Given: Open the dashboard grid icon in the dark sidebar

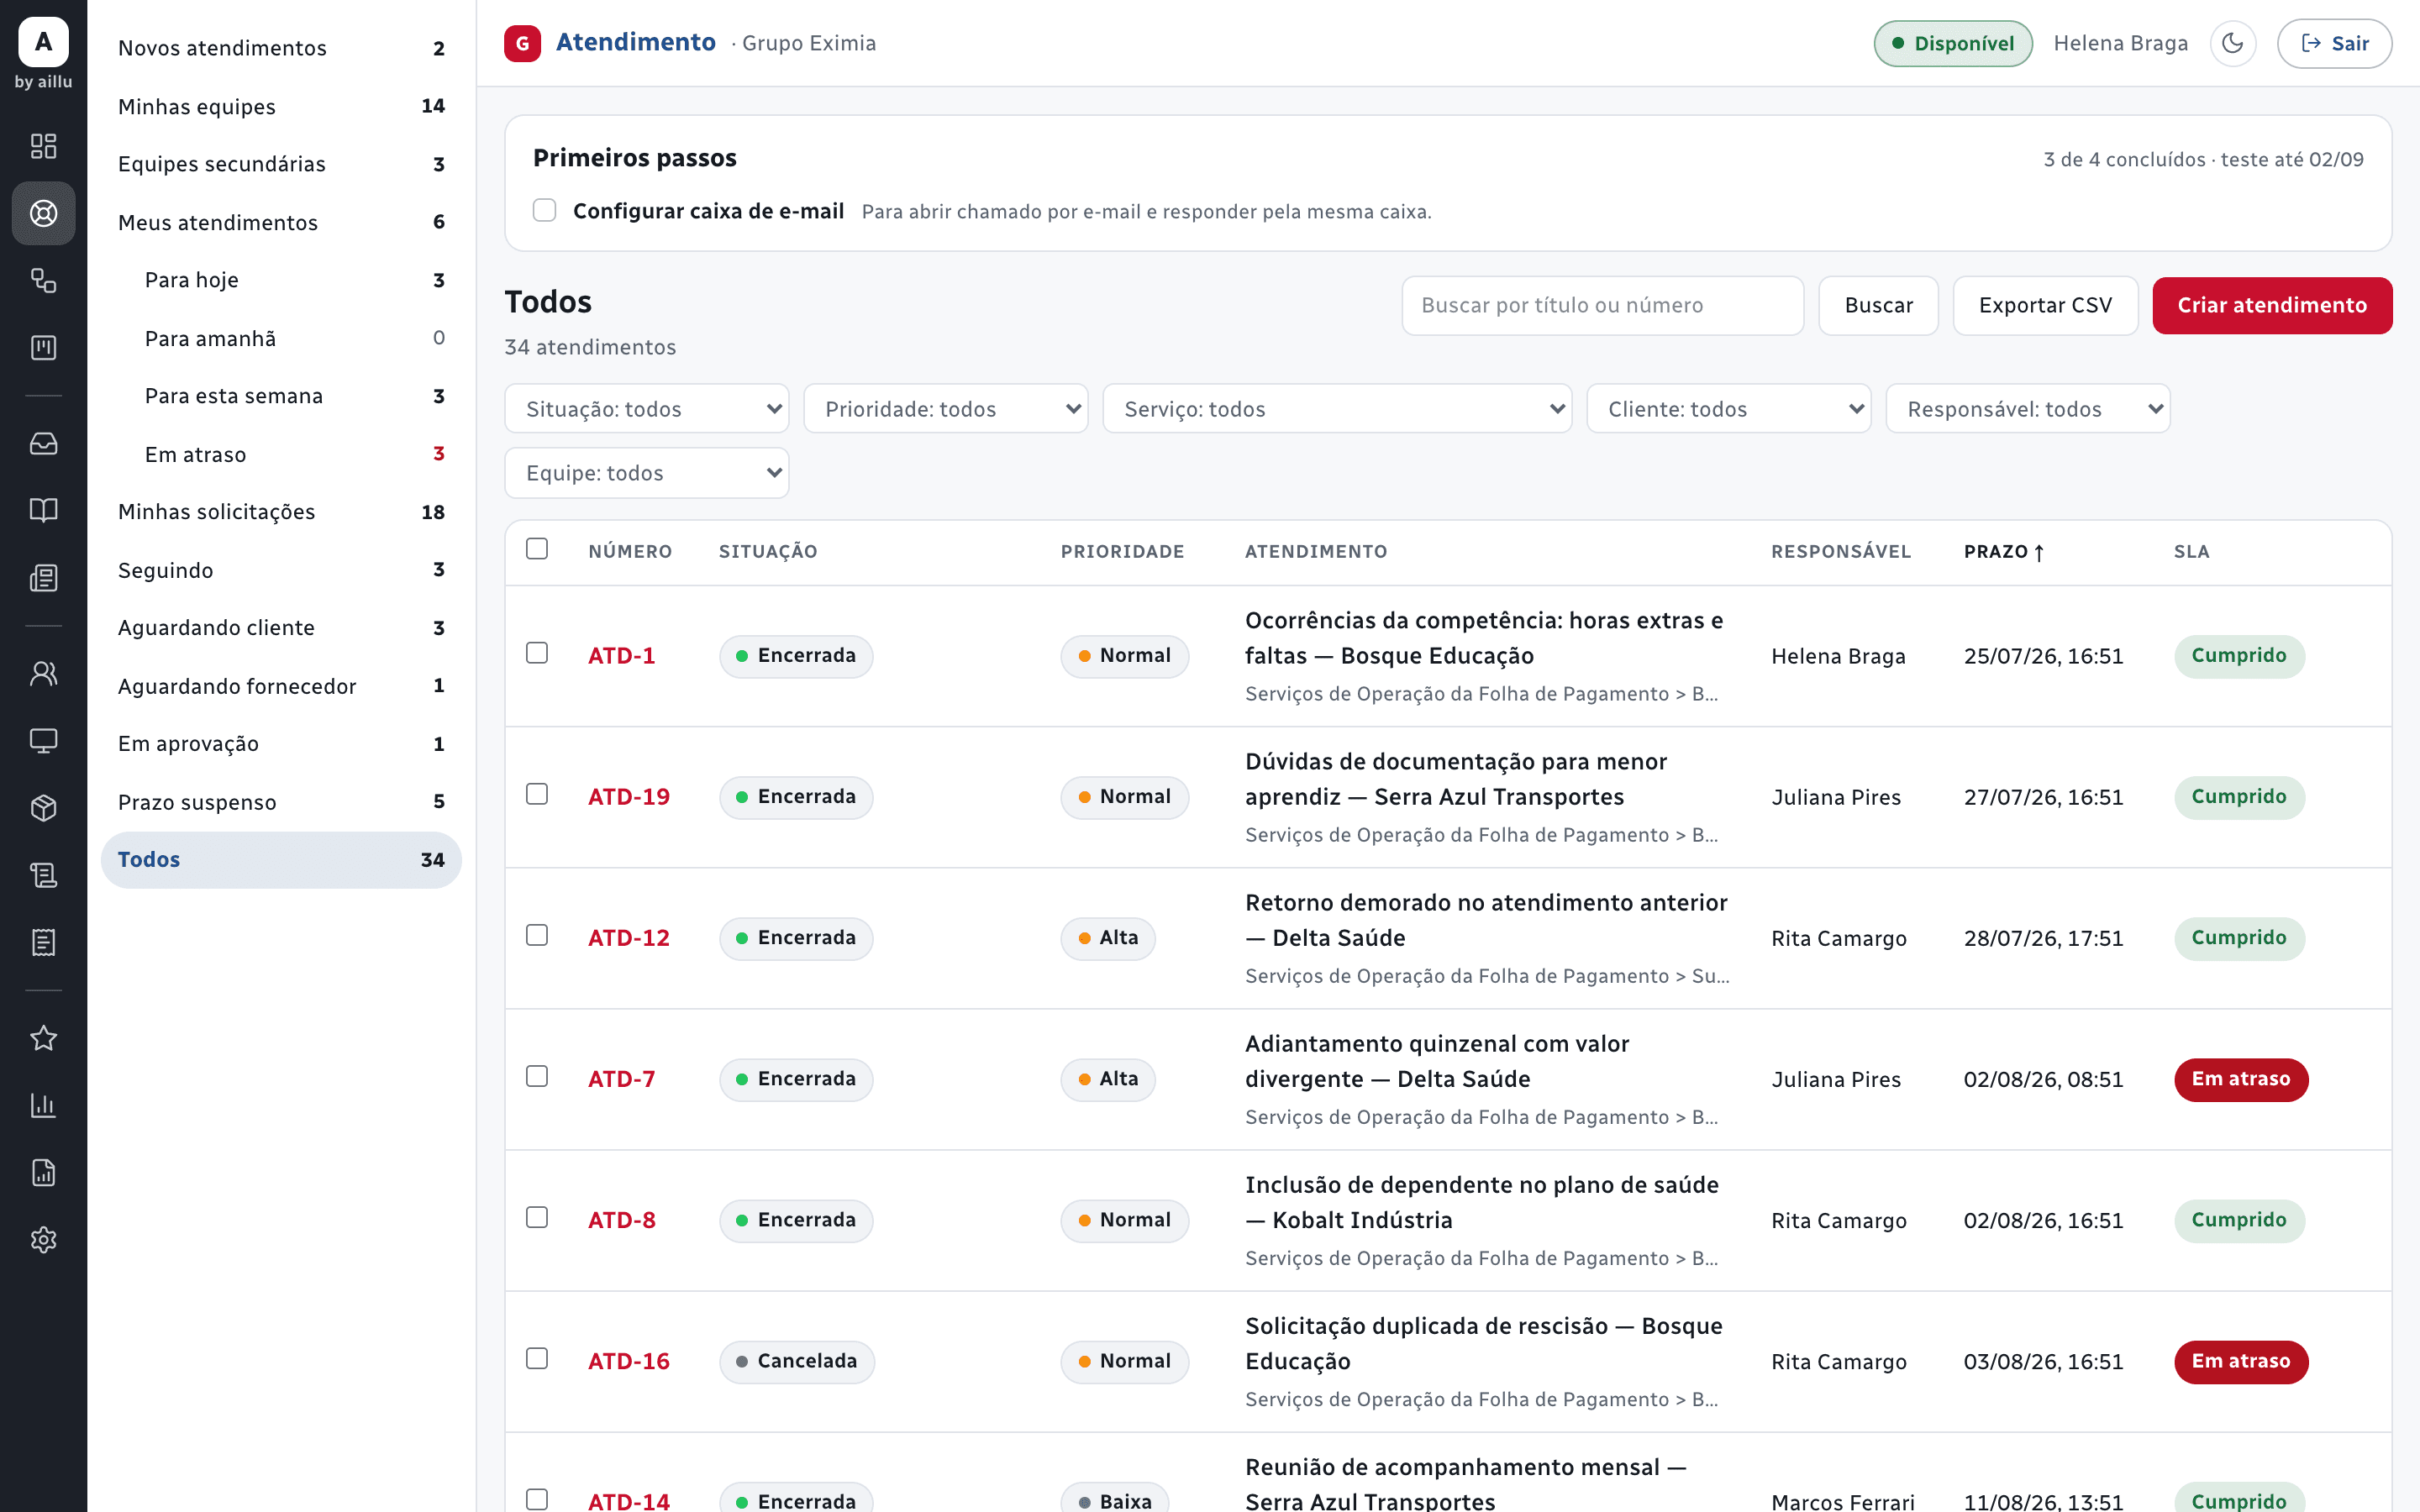Looking at the screenshot, I should click(x=43, y=146).
